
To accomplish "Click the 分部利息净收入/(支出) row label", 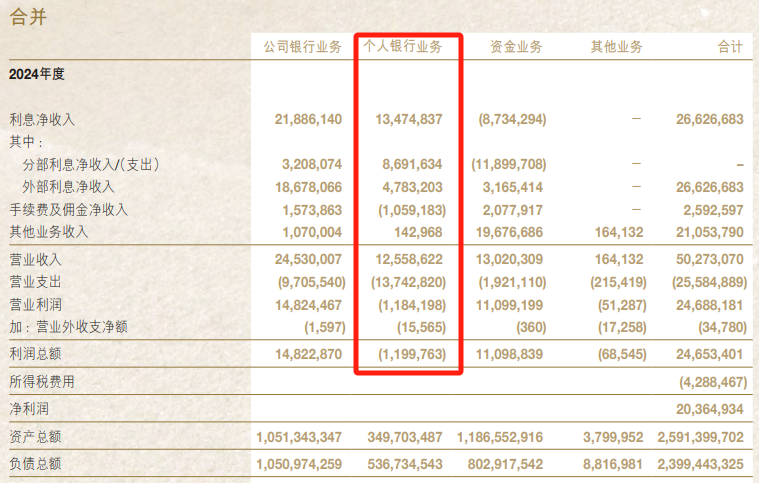I will click(x=91, y=165).
